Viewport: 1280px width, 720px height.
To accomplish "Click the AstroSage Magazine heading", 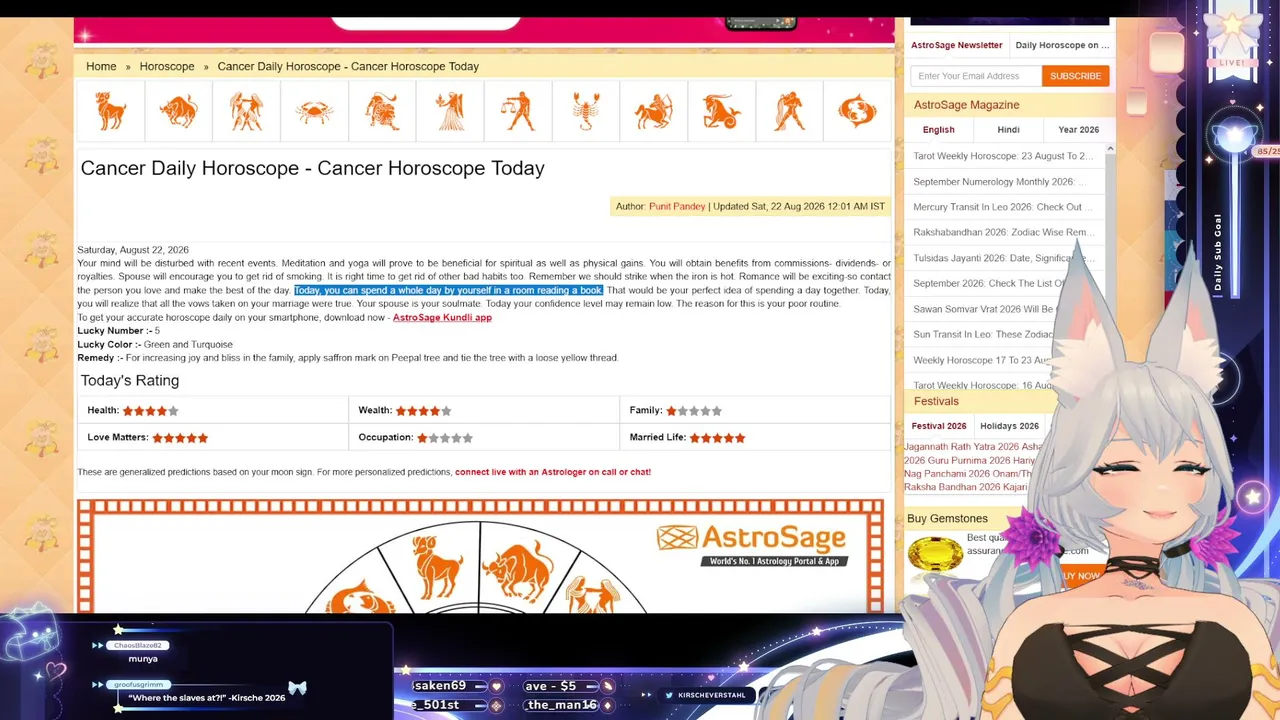I will [966, 105].
